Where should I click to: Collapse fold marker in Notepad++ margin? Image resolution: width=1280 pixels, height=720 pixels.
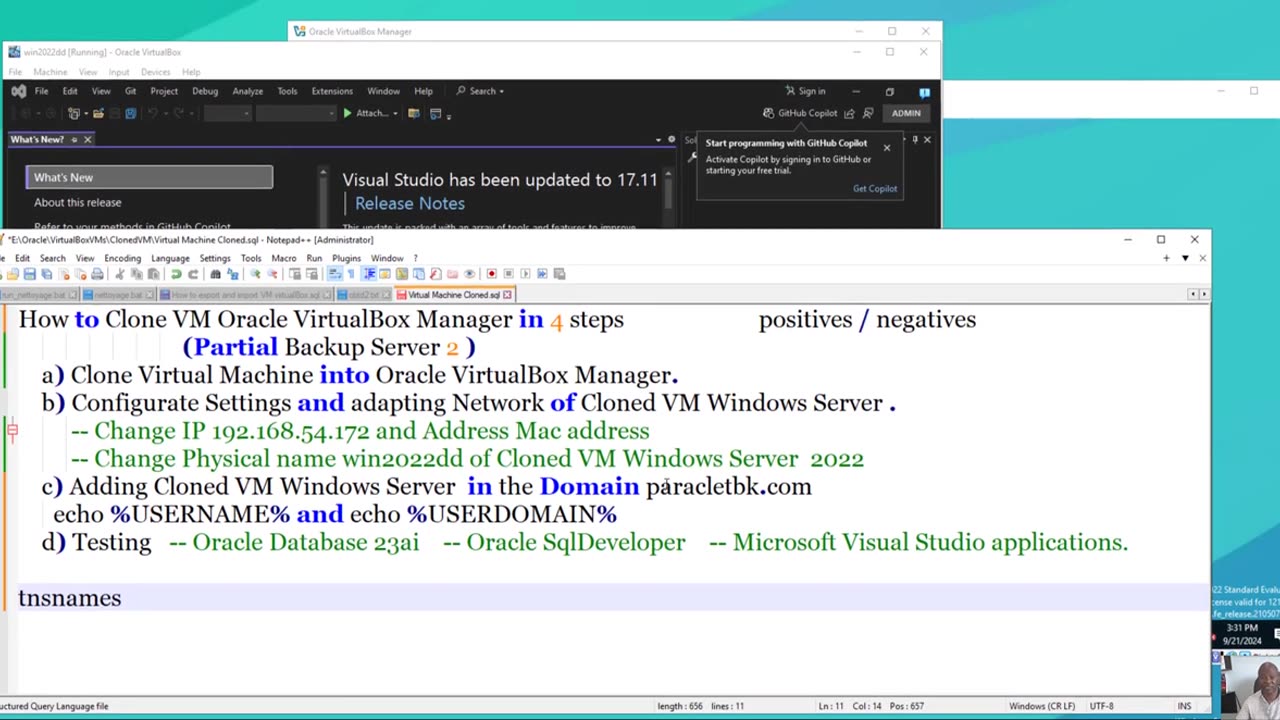12,431
